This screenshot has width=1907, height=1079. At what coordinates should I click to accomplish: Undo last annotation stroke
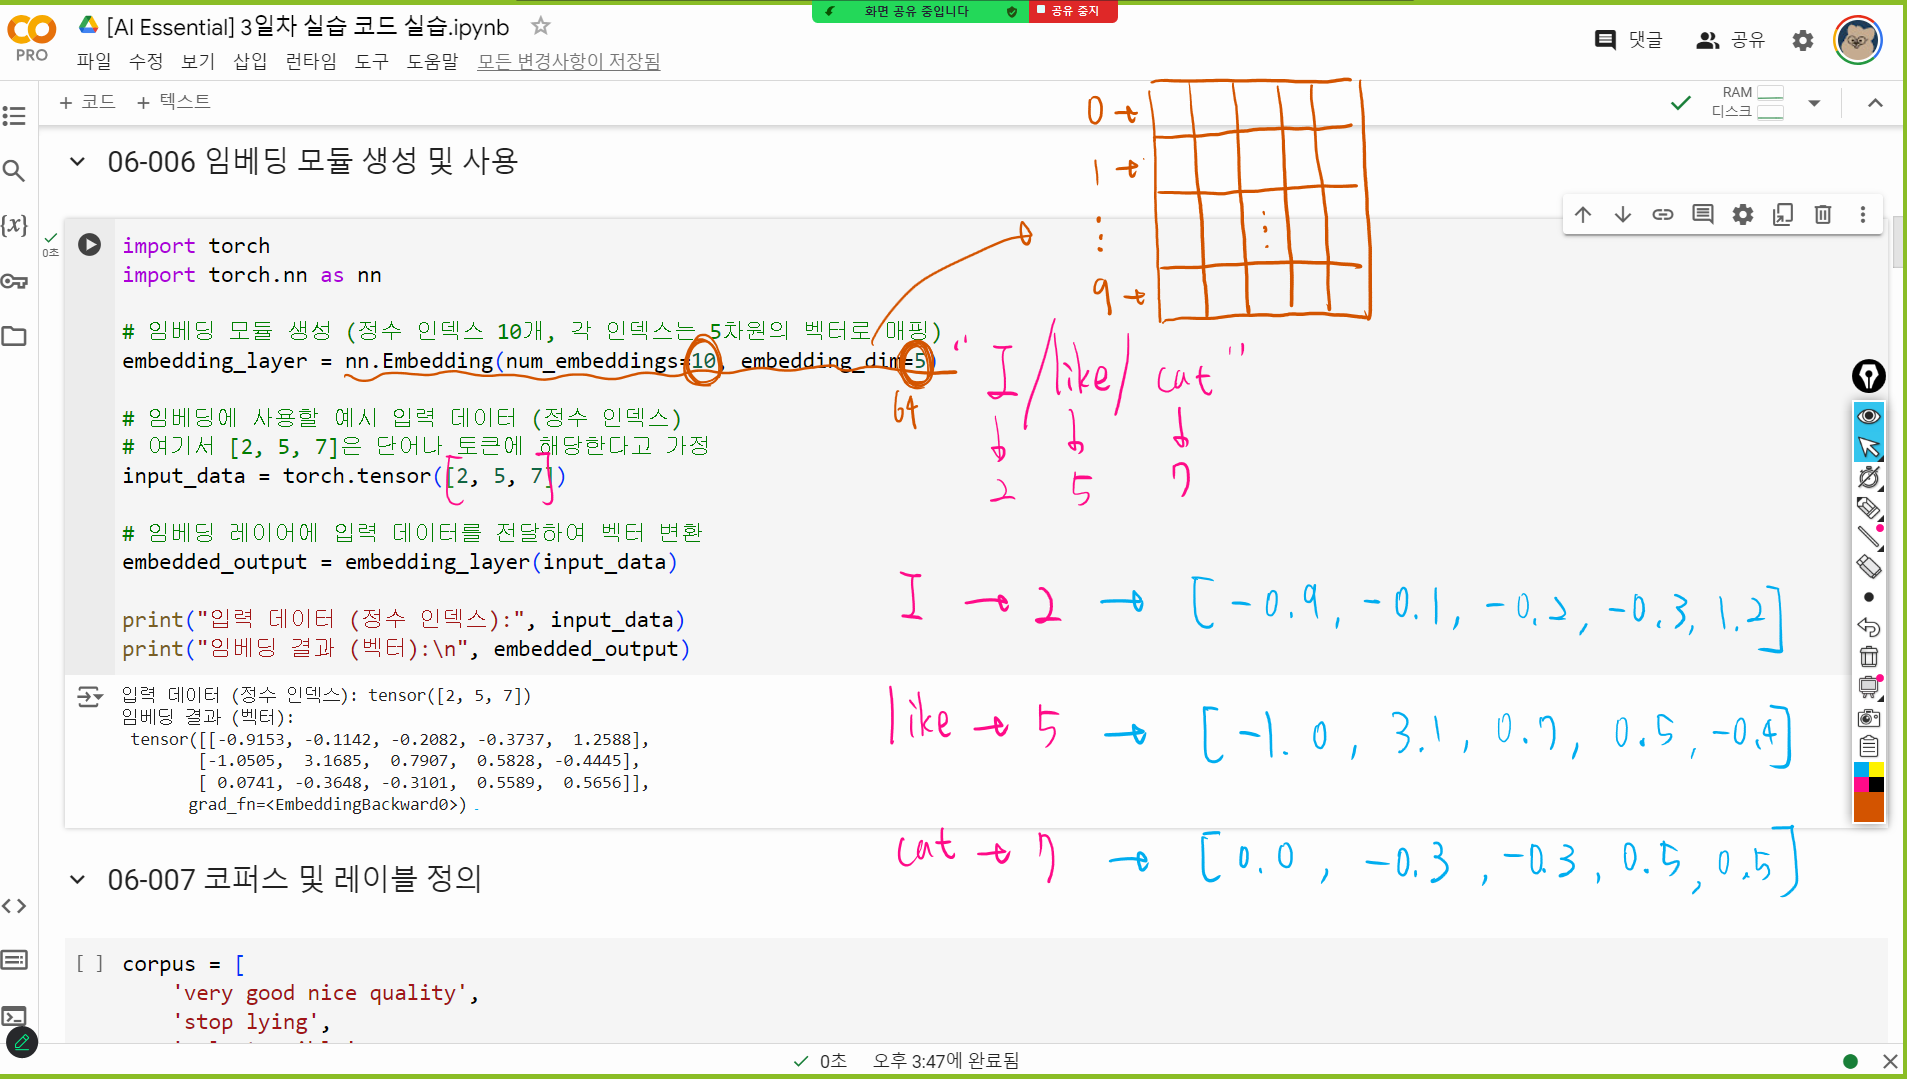coord(1868,627)
